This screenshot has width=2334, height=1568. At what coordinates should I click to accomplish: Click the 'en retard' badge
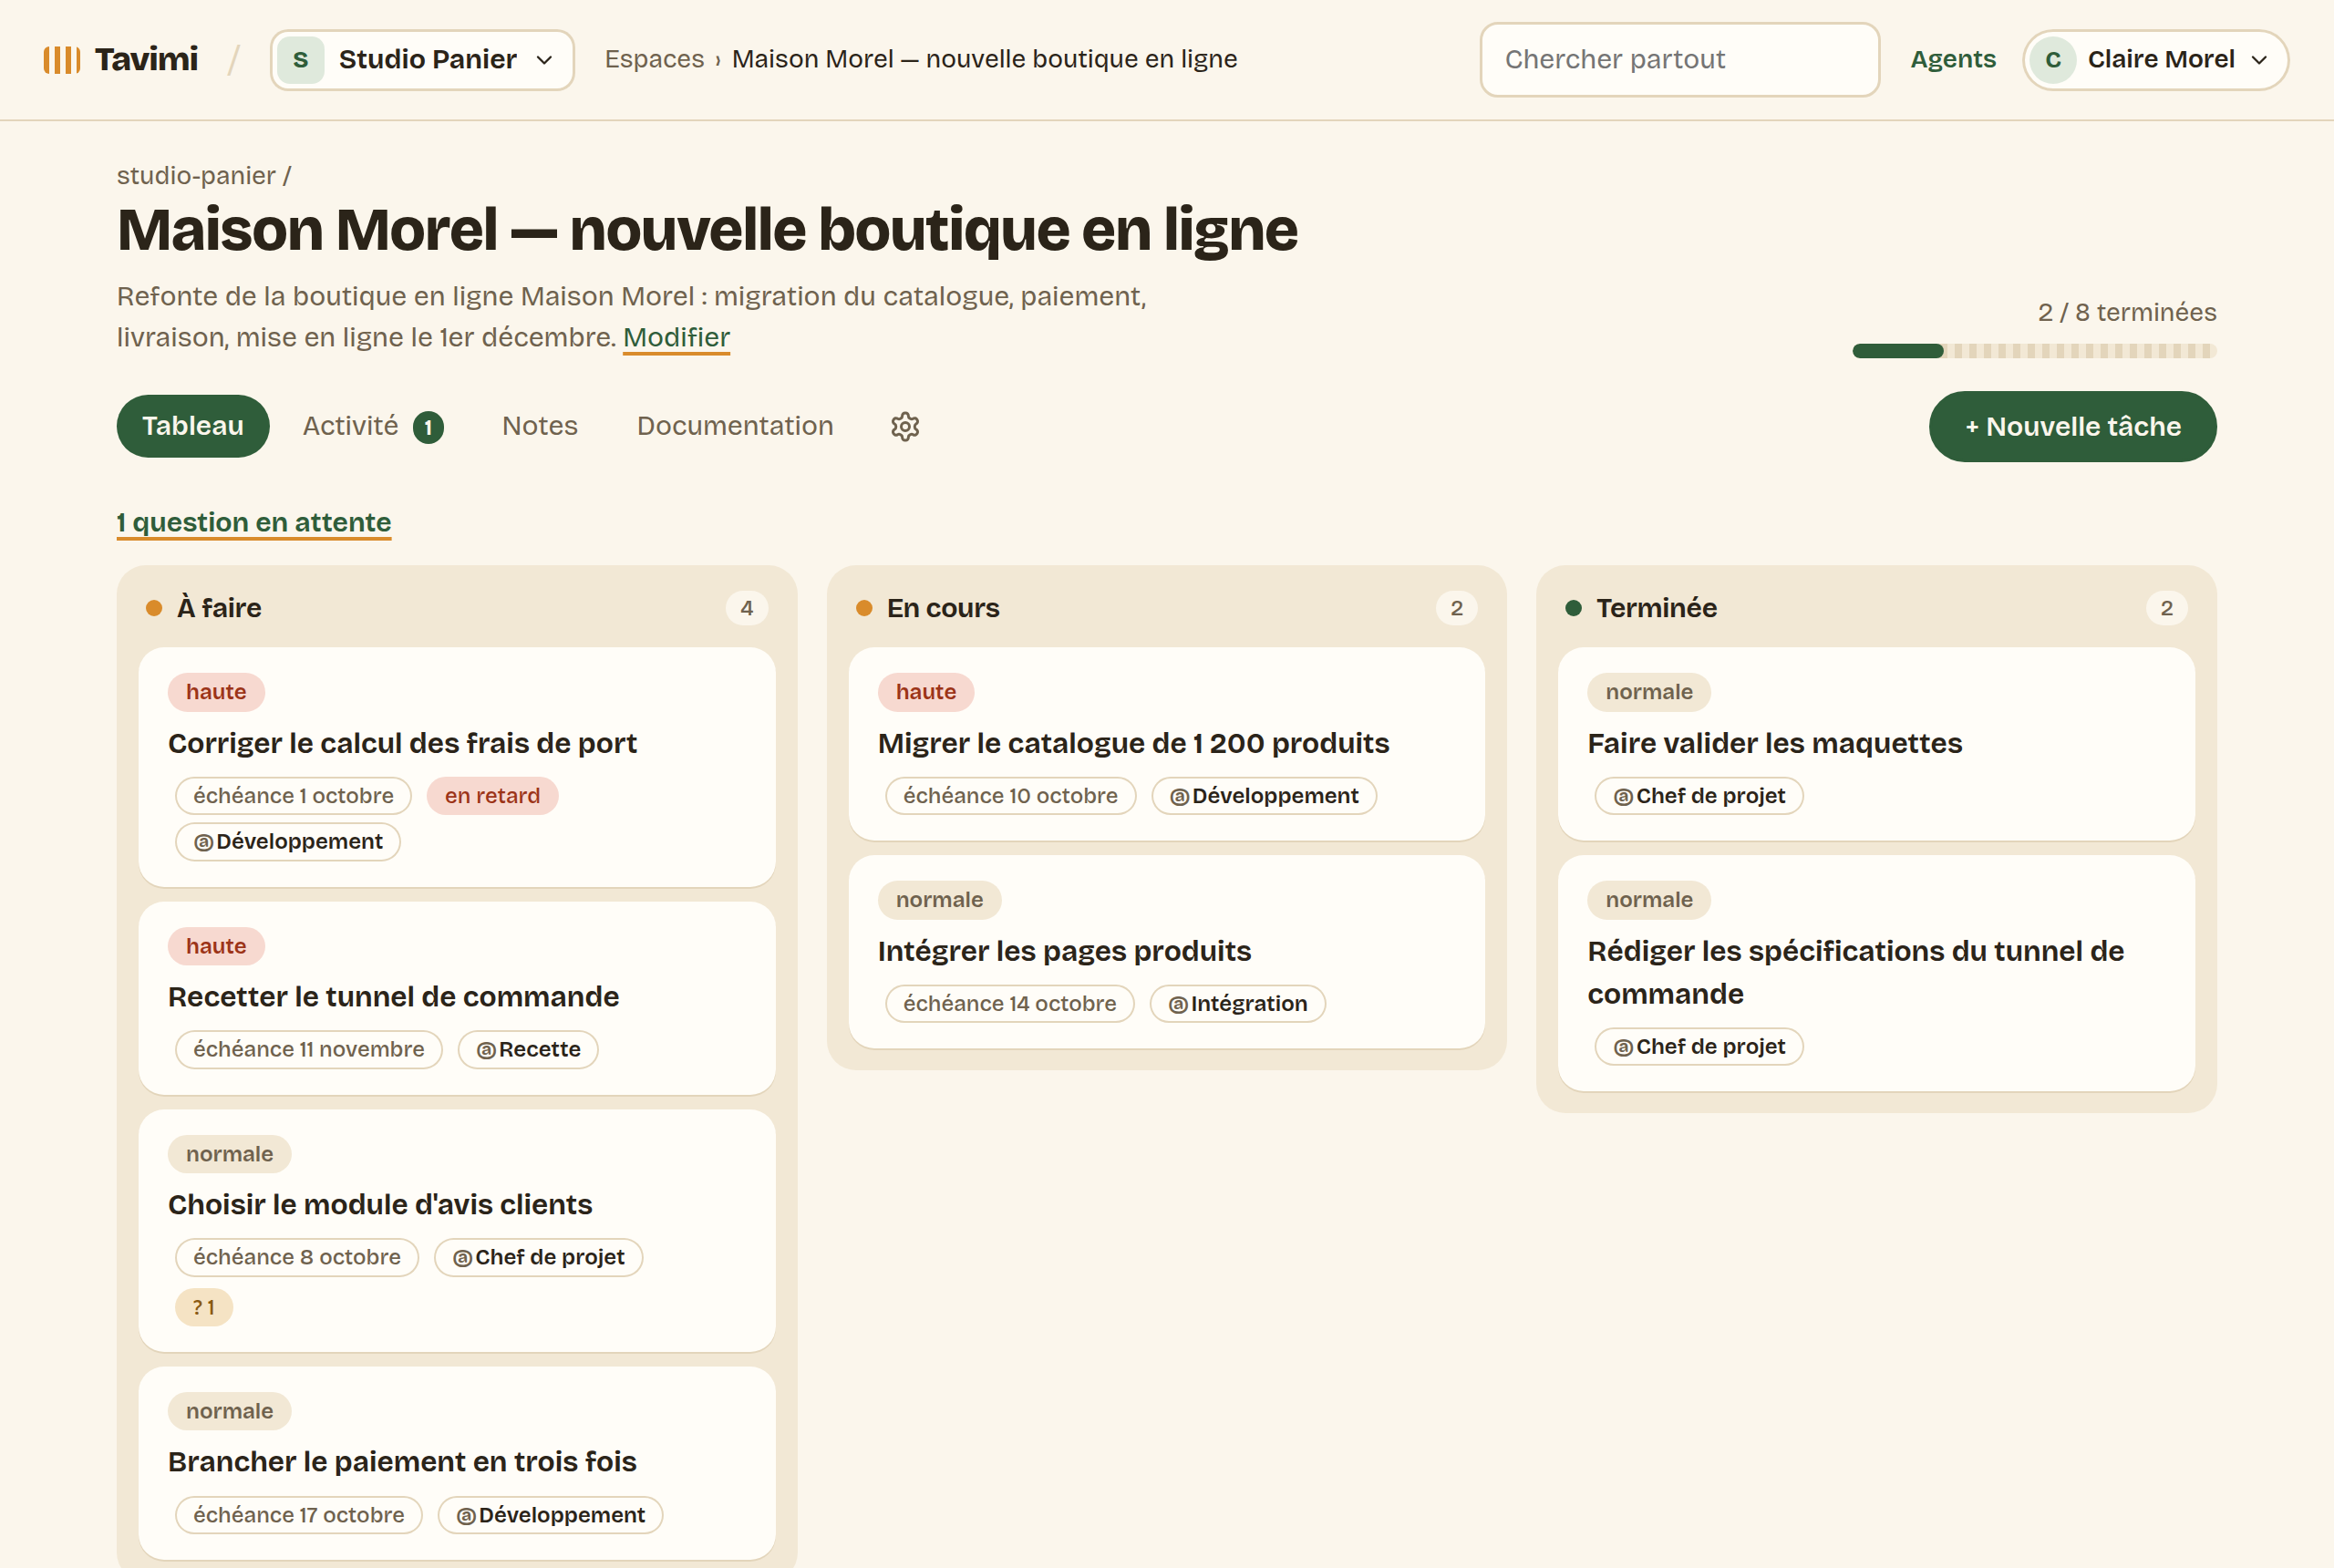[492, 796]
